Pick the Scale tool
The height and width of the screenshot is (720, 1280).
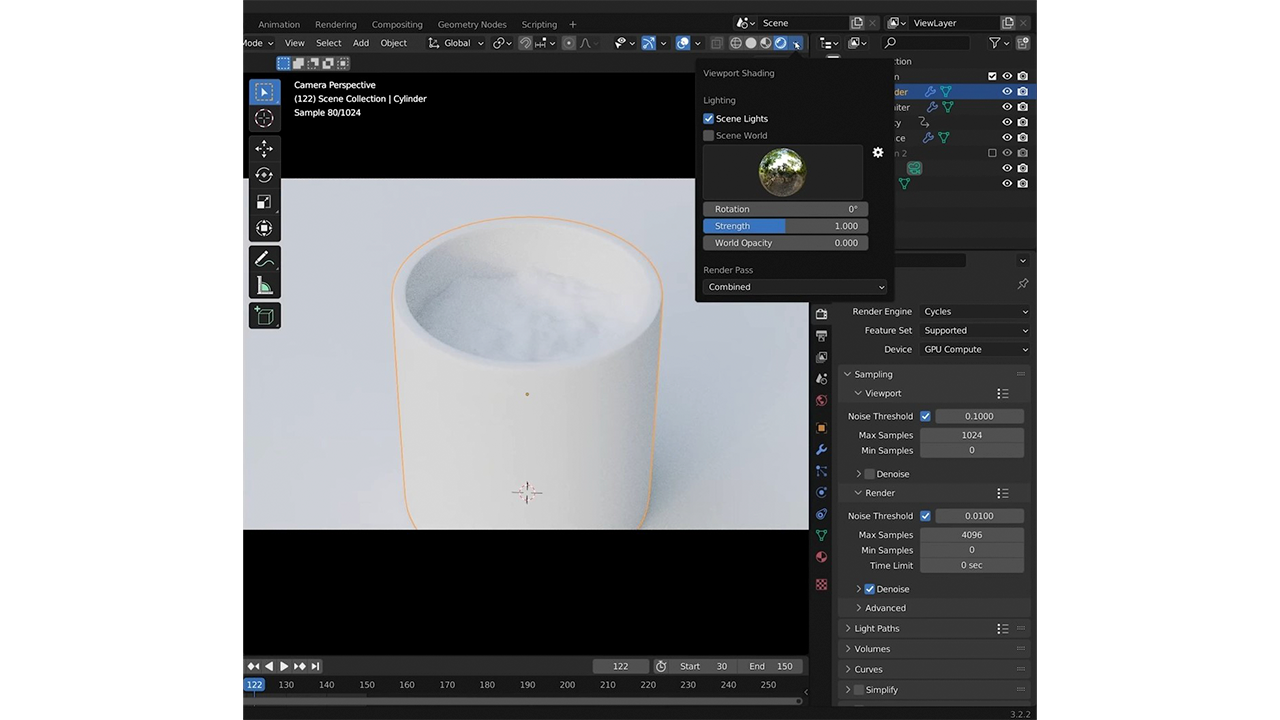[x=264, y=201]
